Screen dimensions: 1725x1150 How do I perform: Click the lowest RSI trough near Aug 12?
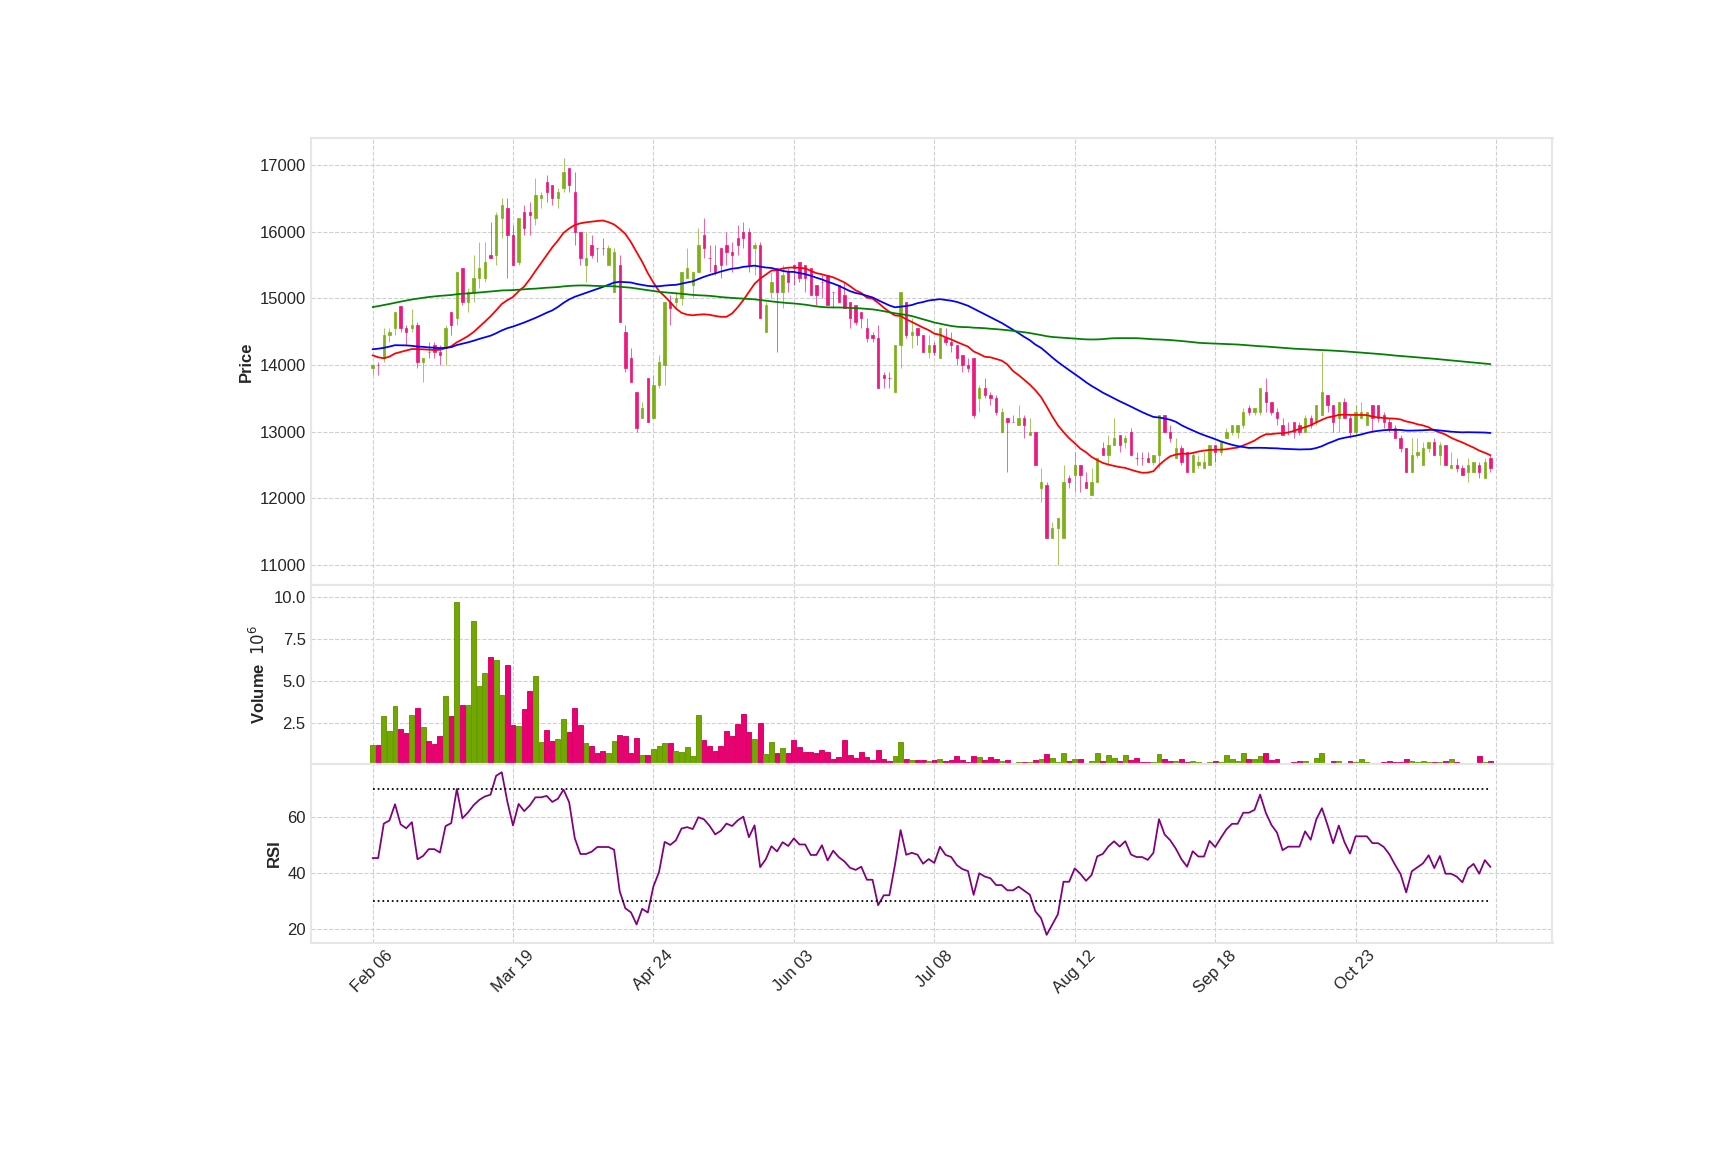click(1047, 934)
